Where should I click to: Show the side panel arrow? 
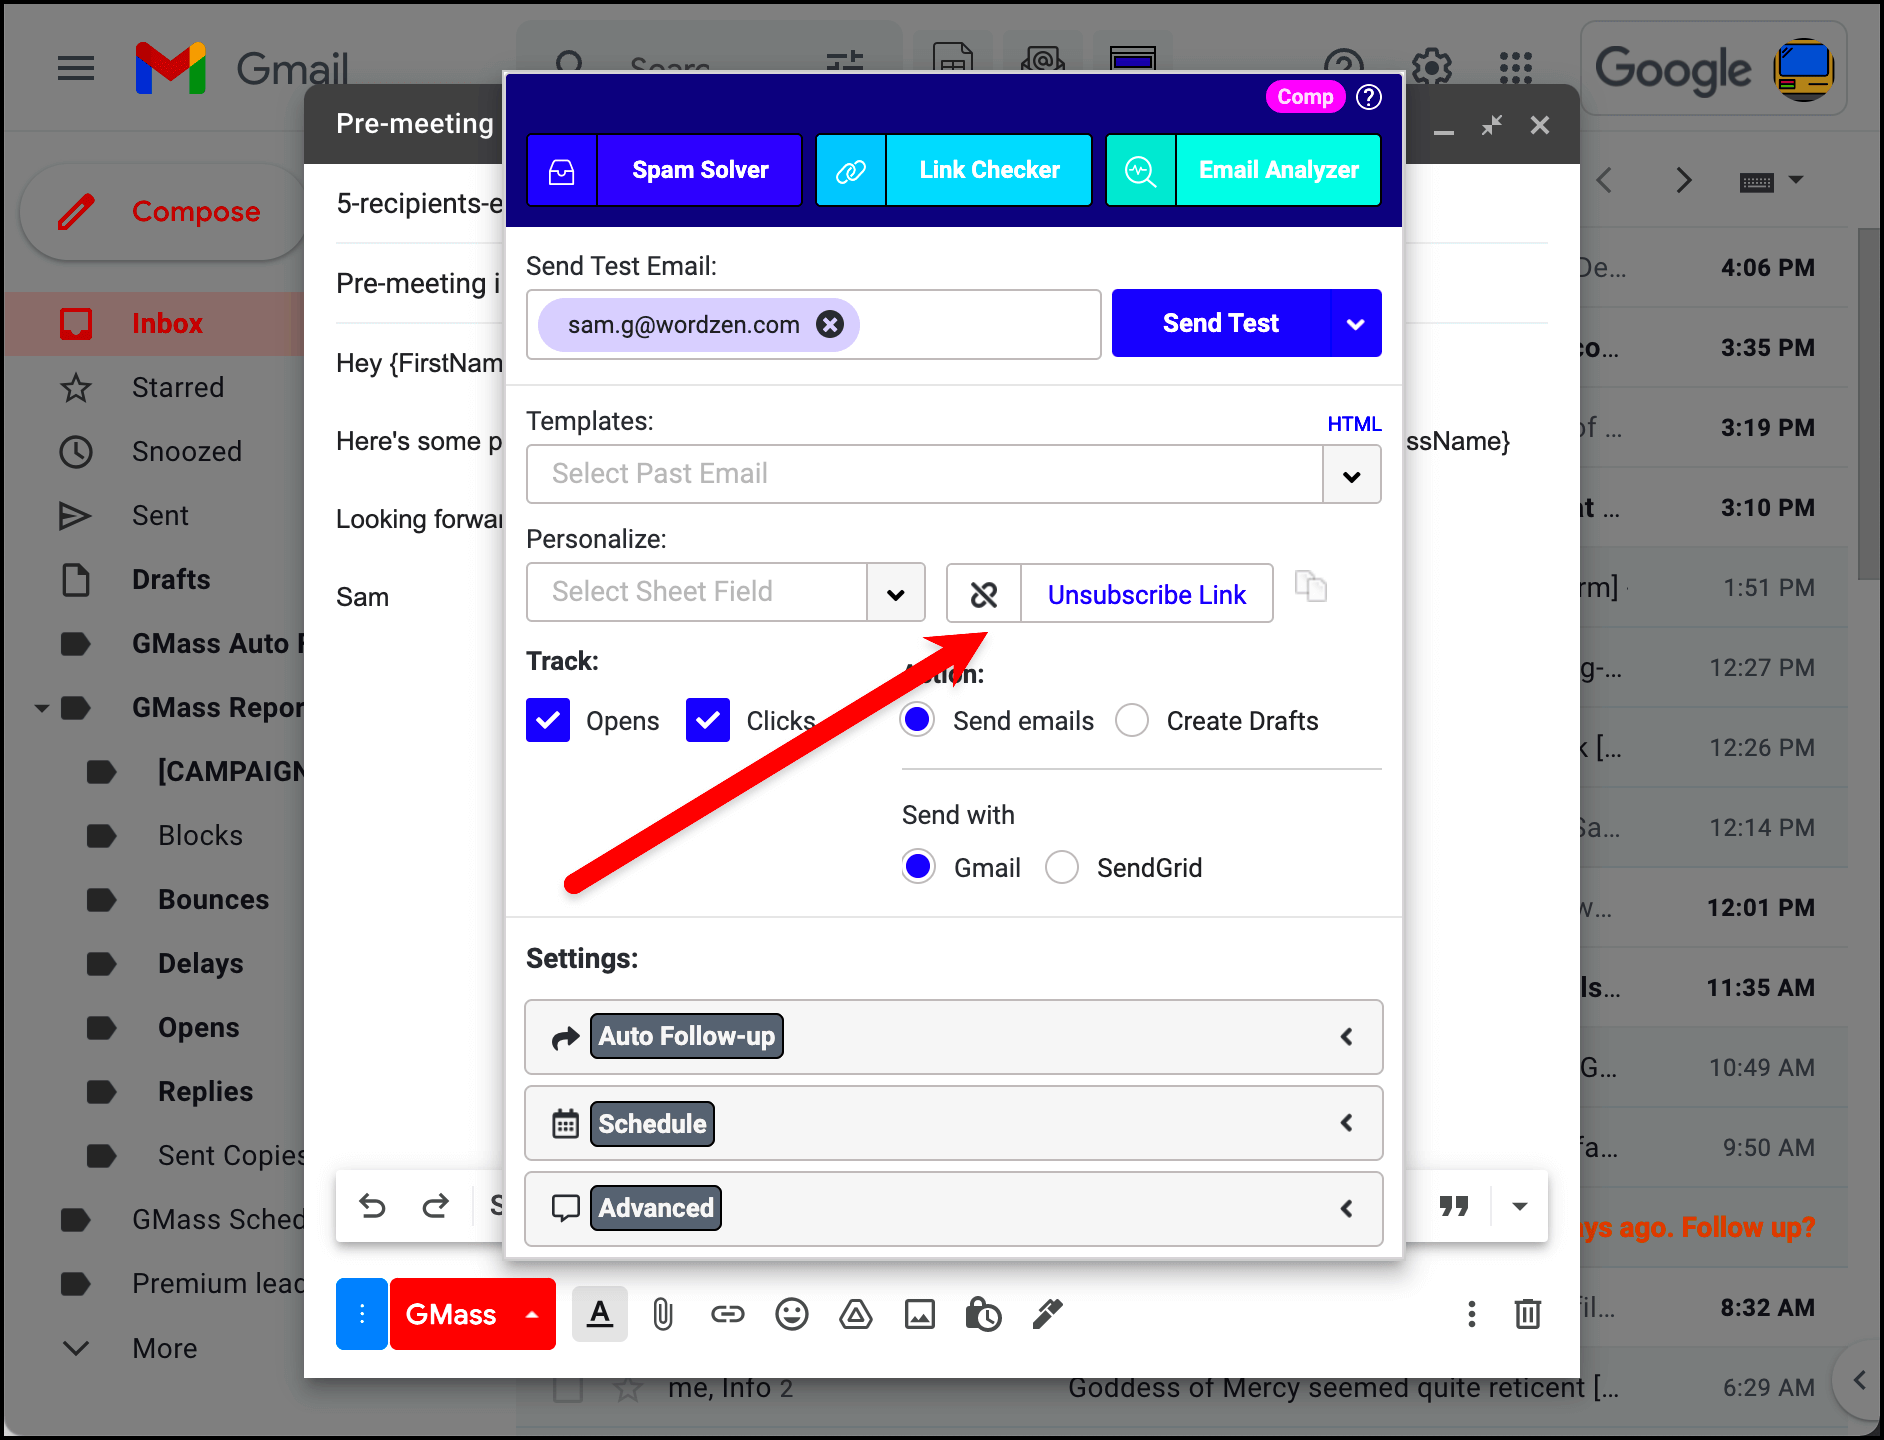click(x=1858, y=1381)
